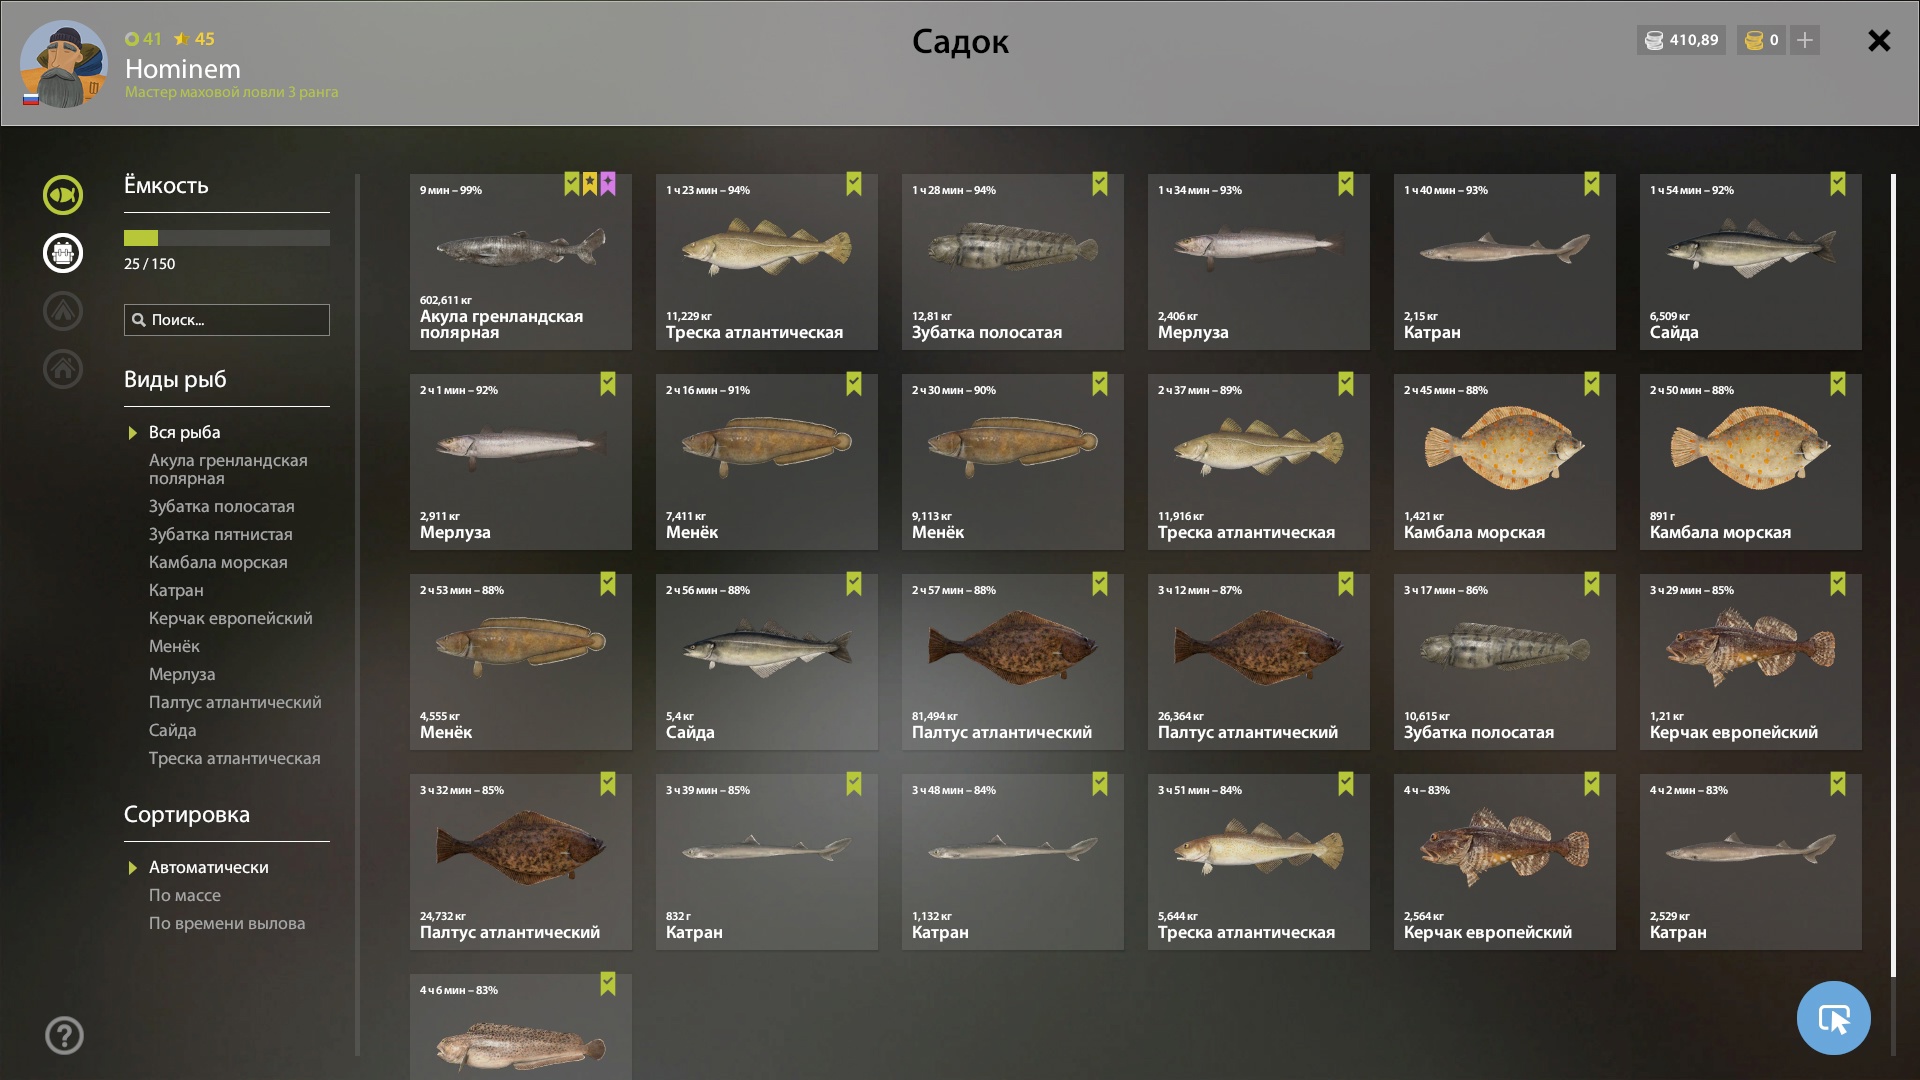This screenshot has height=1080, width=1920.
Task: Click the silver coins balance icon
Action: tap(1654, 40)
